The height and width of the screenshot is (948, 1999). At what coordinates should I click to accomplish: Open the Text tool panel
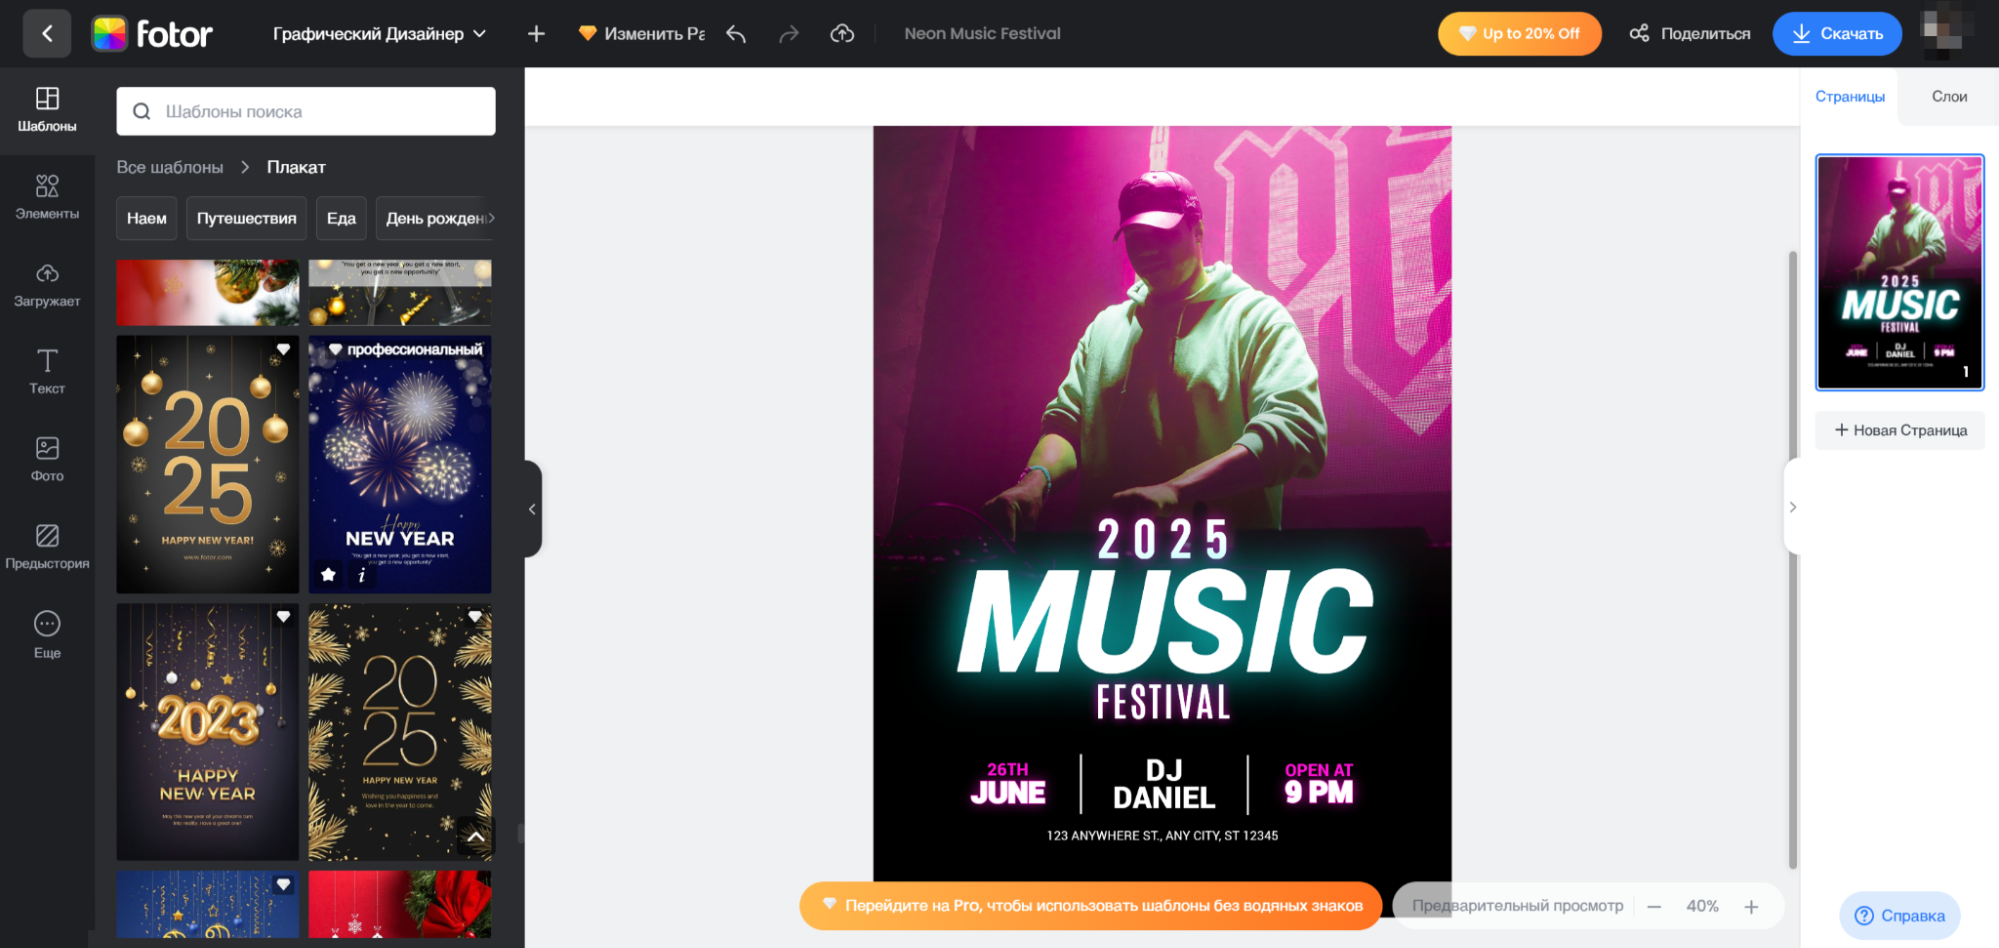point(47,371)
